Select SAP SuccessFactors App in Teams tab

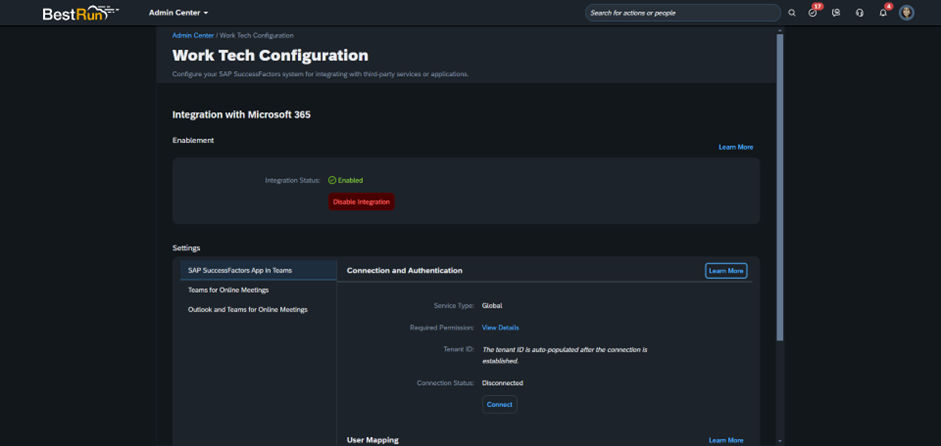point(258,270)
